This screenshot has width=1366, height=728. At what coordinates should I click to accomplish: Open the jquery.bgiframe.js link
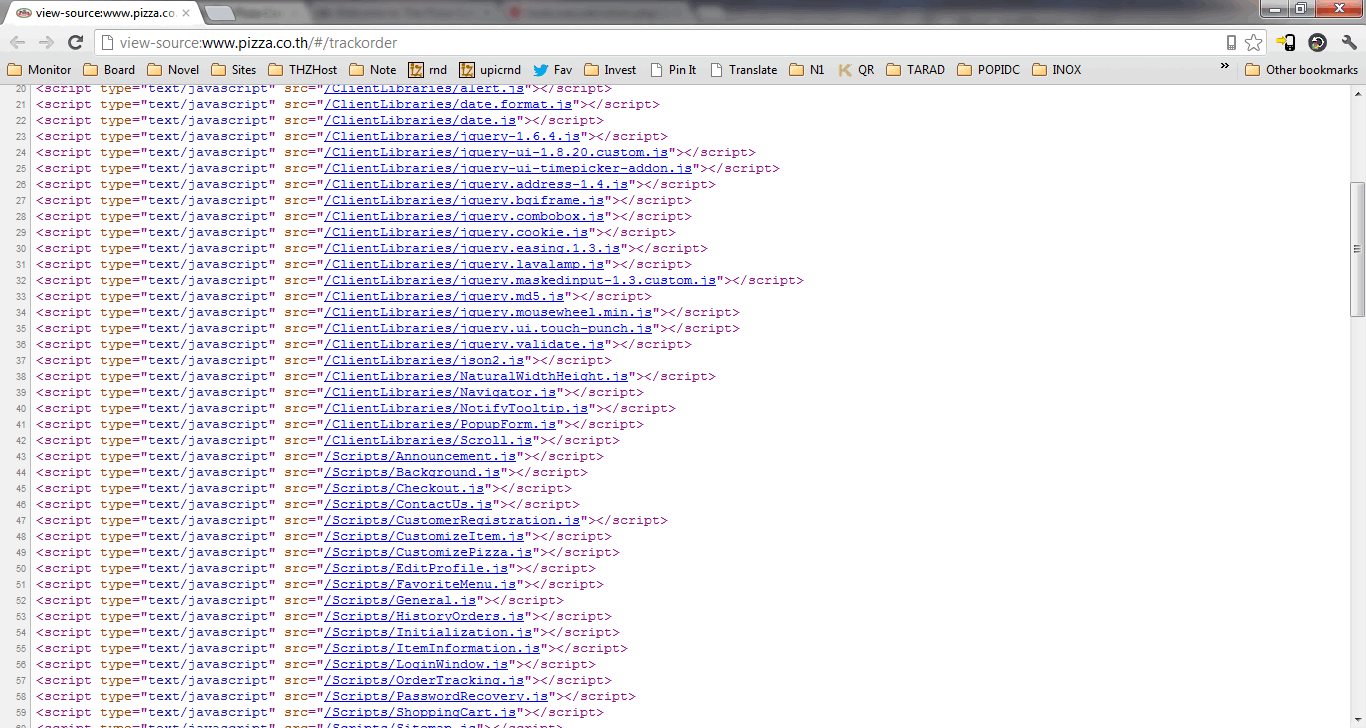point(465,200)
